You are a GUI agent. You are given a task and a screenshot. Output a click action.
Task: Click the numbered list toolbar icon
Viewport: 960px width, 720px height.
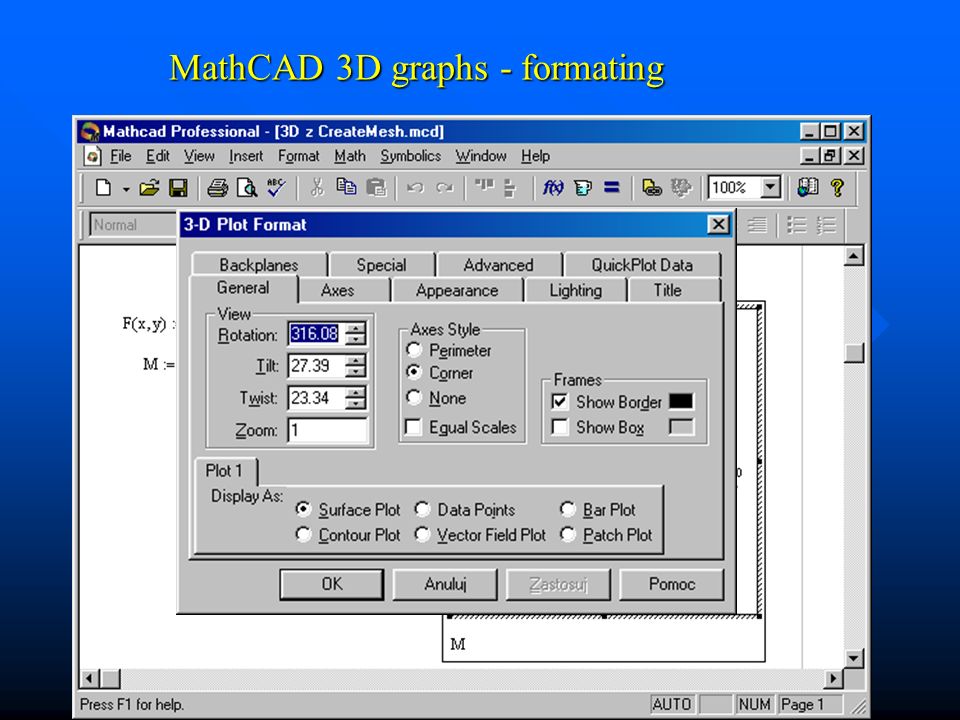click(x=826, y=225)
